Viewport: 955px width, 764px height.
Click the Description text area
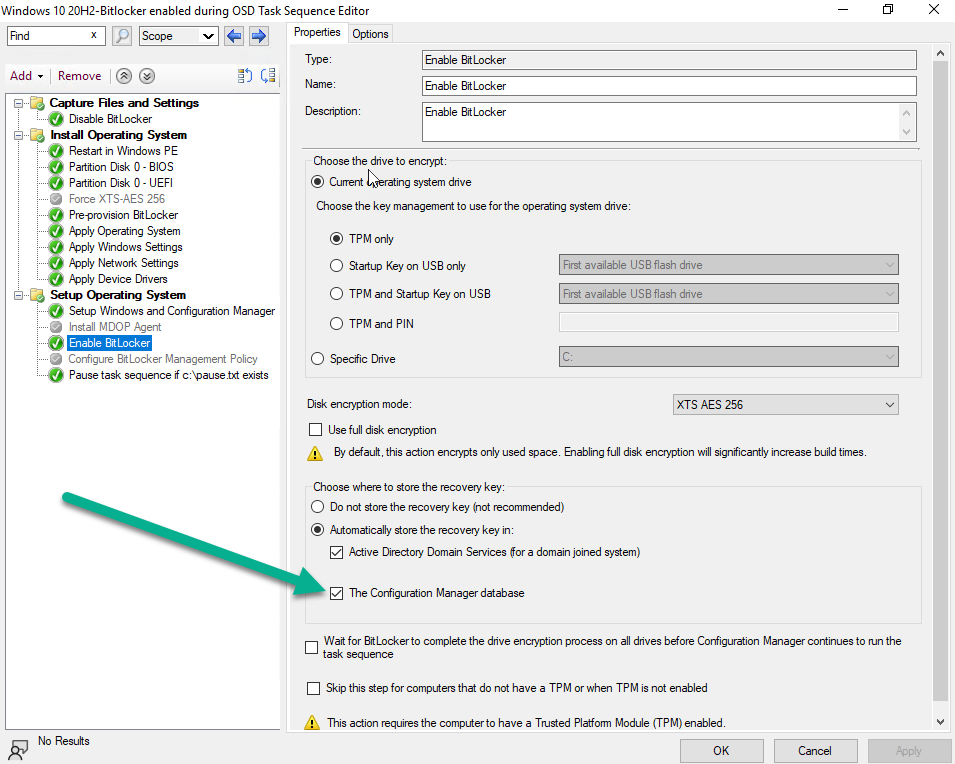coord(661,122)
